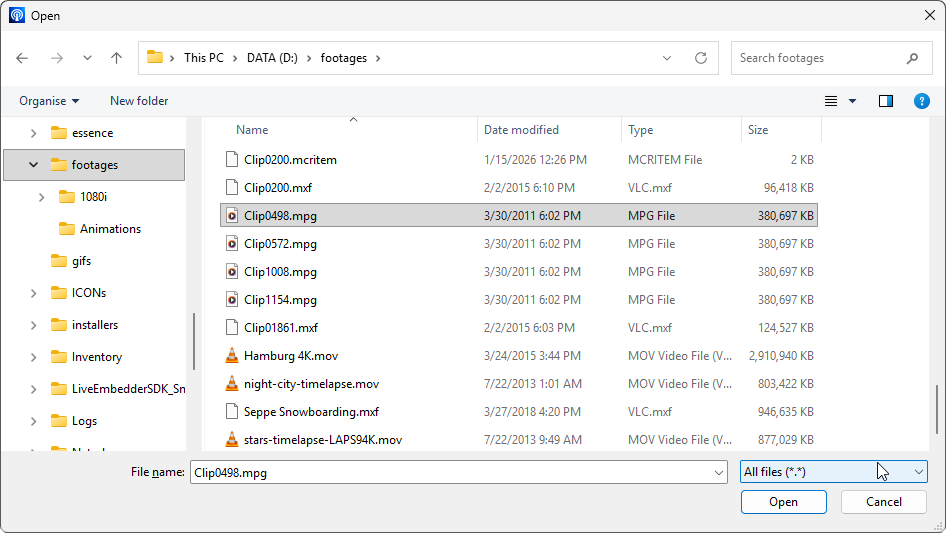Click the search magnifier icon
Viewport: 946px width, 533px height.
coord(912,58)
